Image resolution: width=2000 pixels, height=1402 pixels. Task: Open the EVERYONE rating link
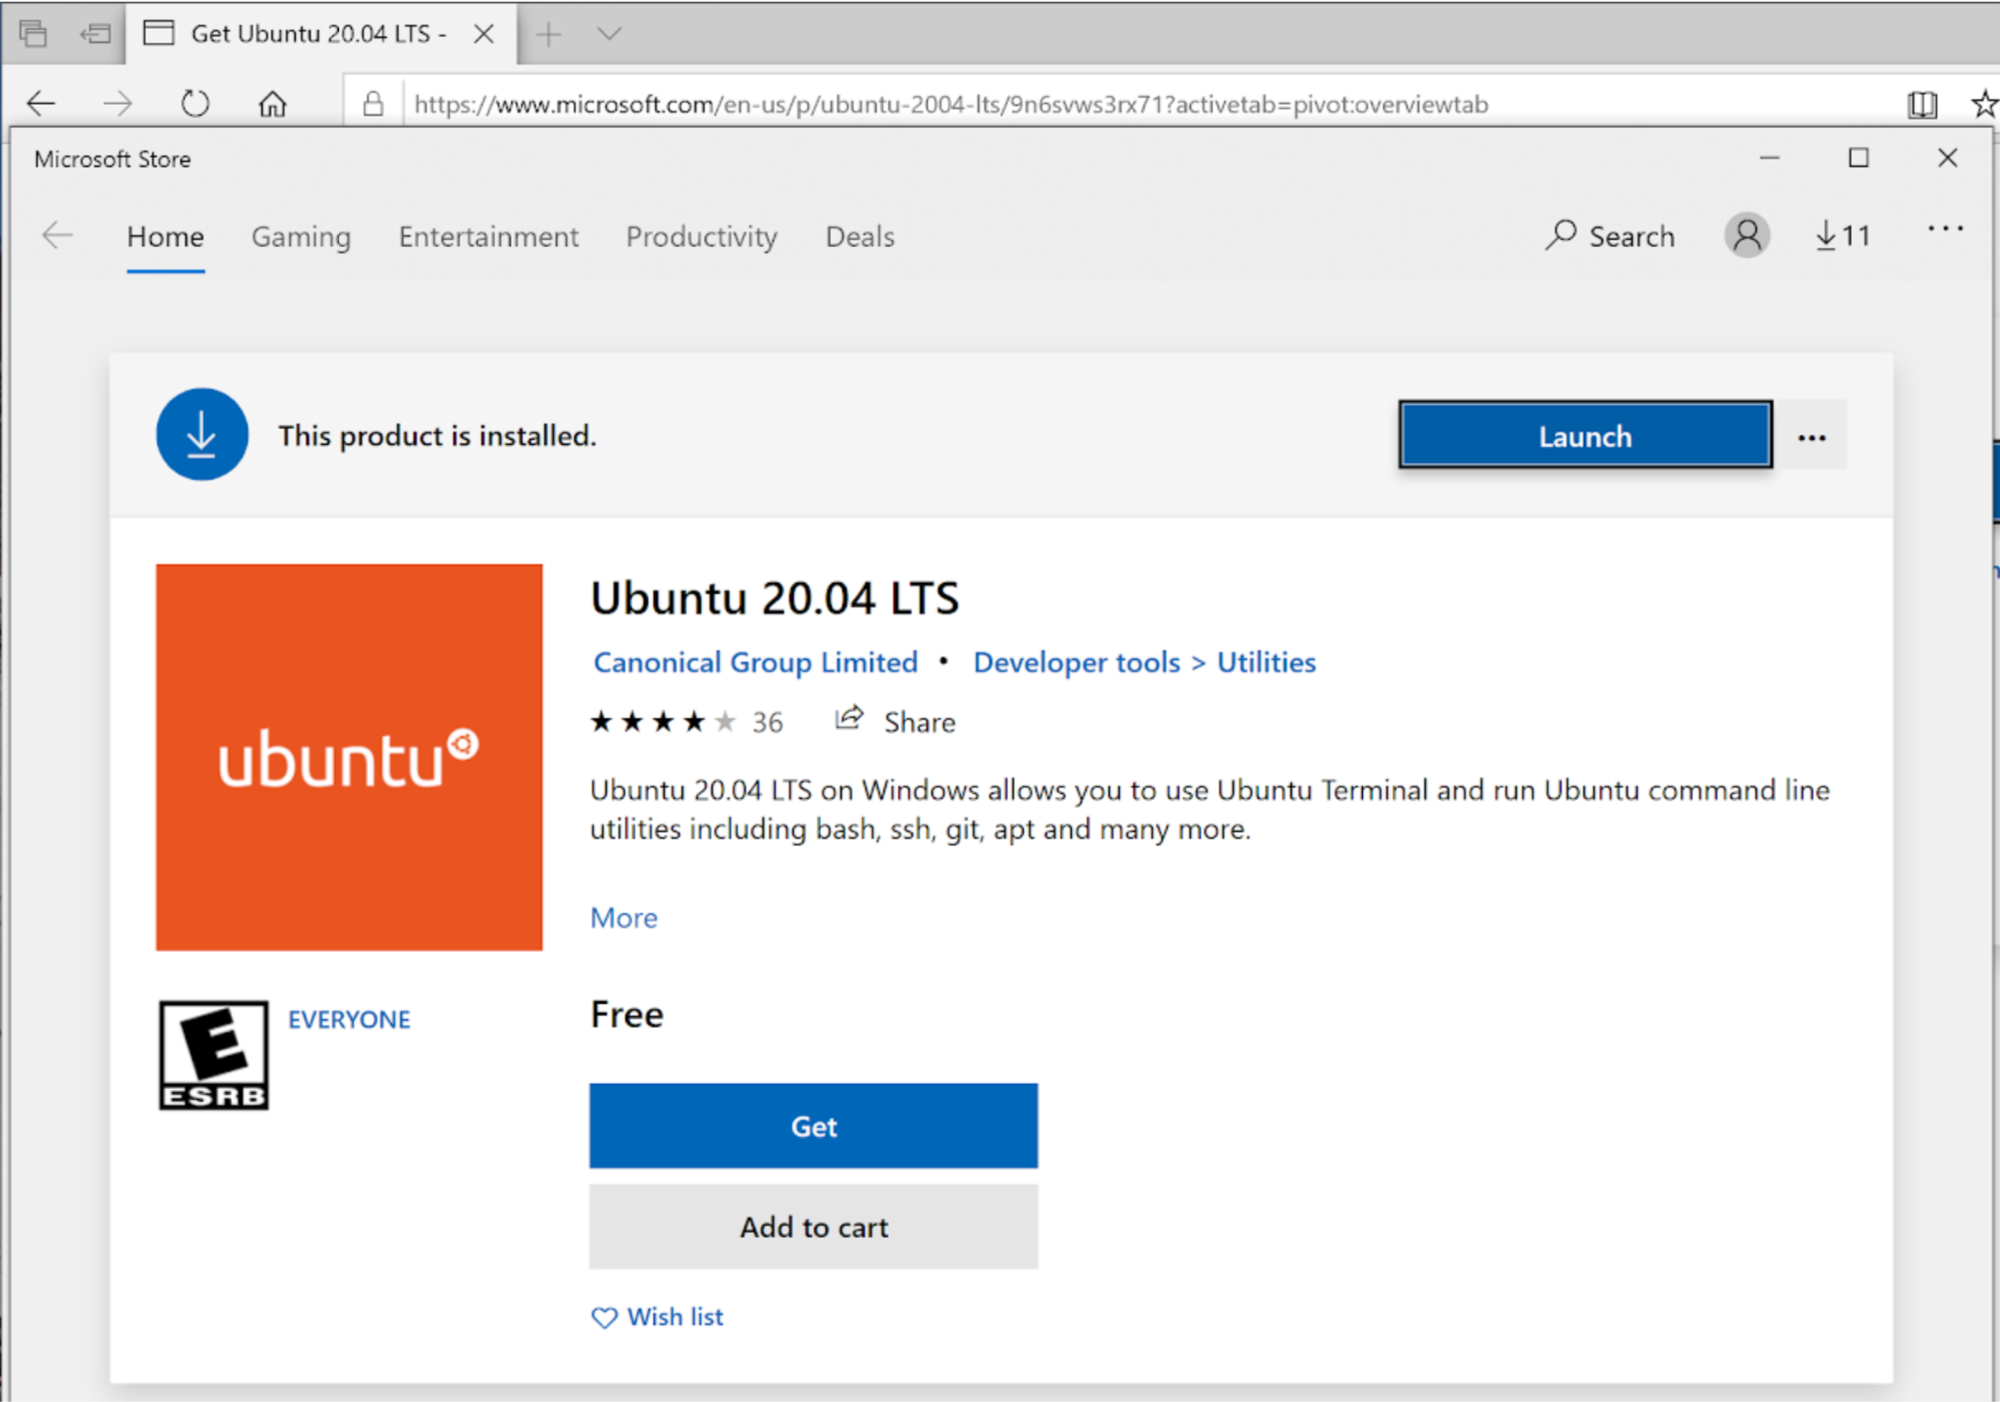[x=349, y=1019]
